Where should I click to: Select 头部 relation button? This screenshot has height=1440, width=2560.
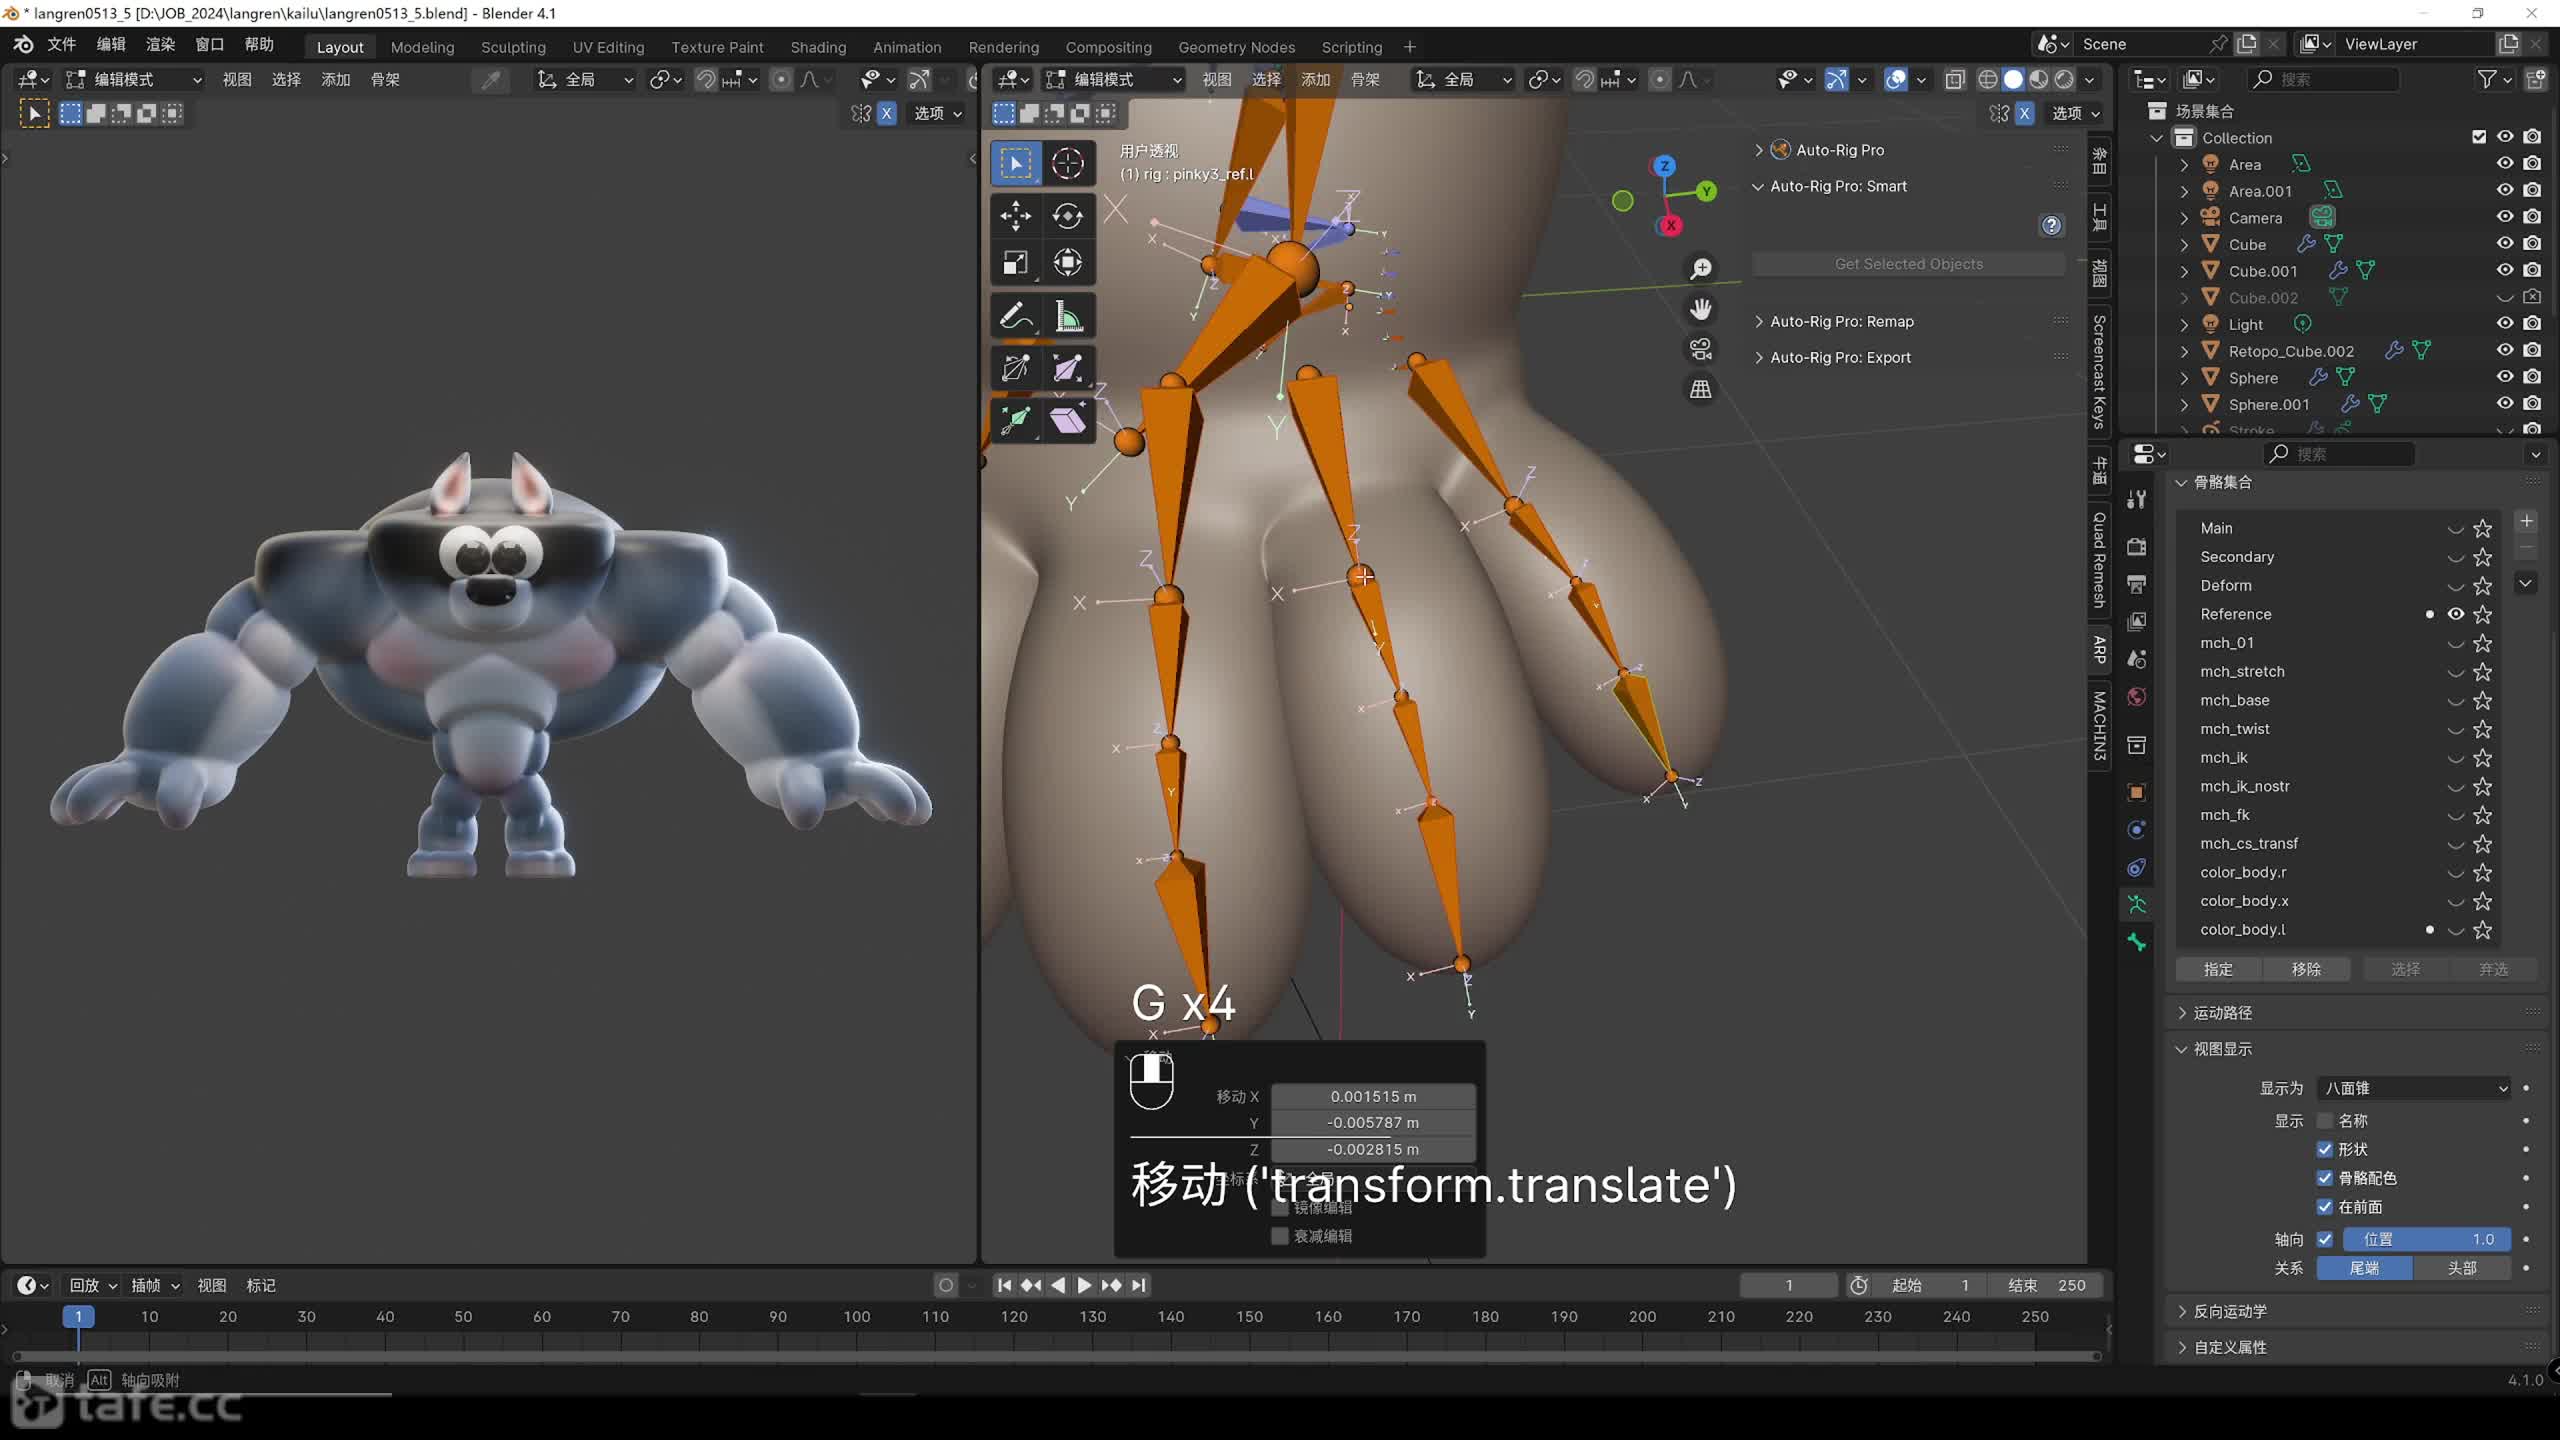click(x=2462, y=1268)
